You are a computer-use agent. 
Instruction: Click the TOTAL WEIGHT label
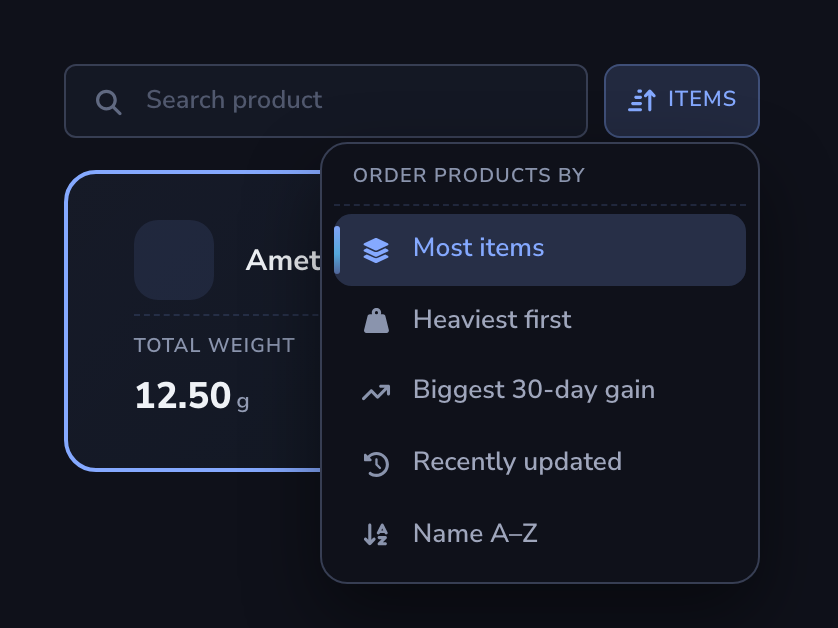click(x=214, y=345)
